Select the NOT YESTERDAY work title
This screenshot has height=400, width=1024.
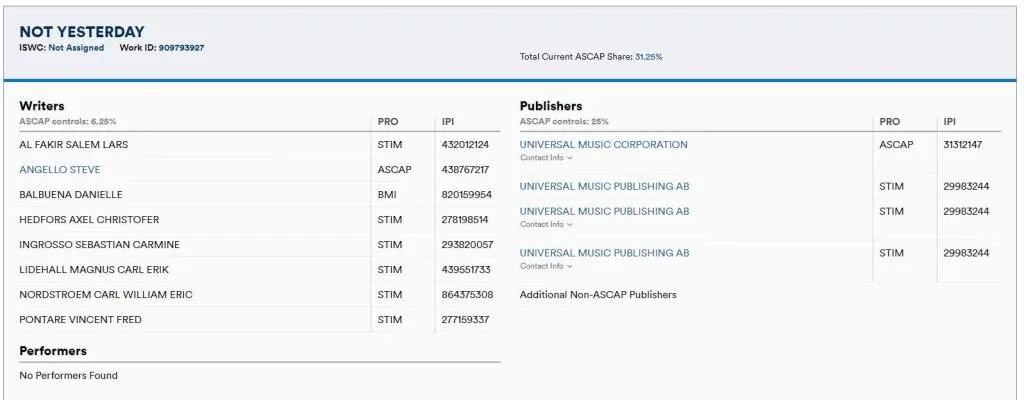coord(82,31)
